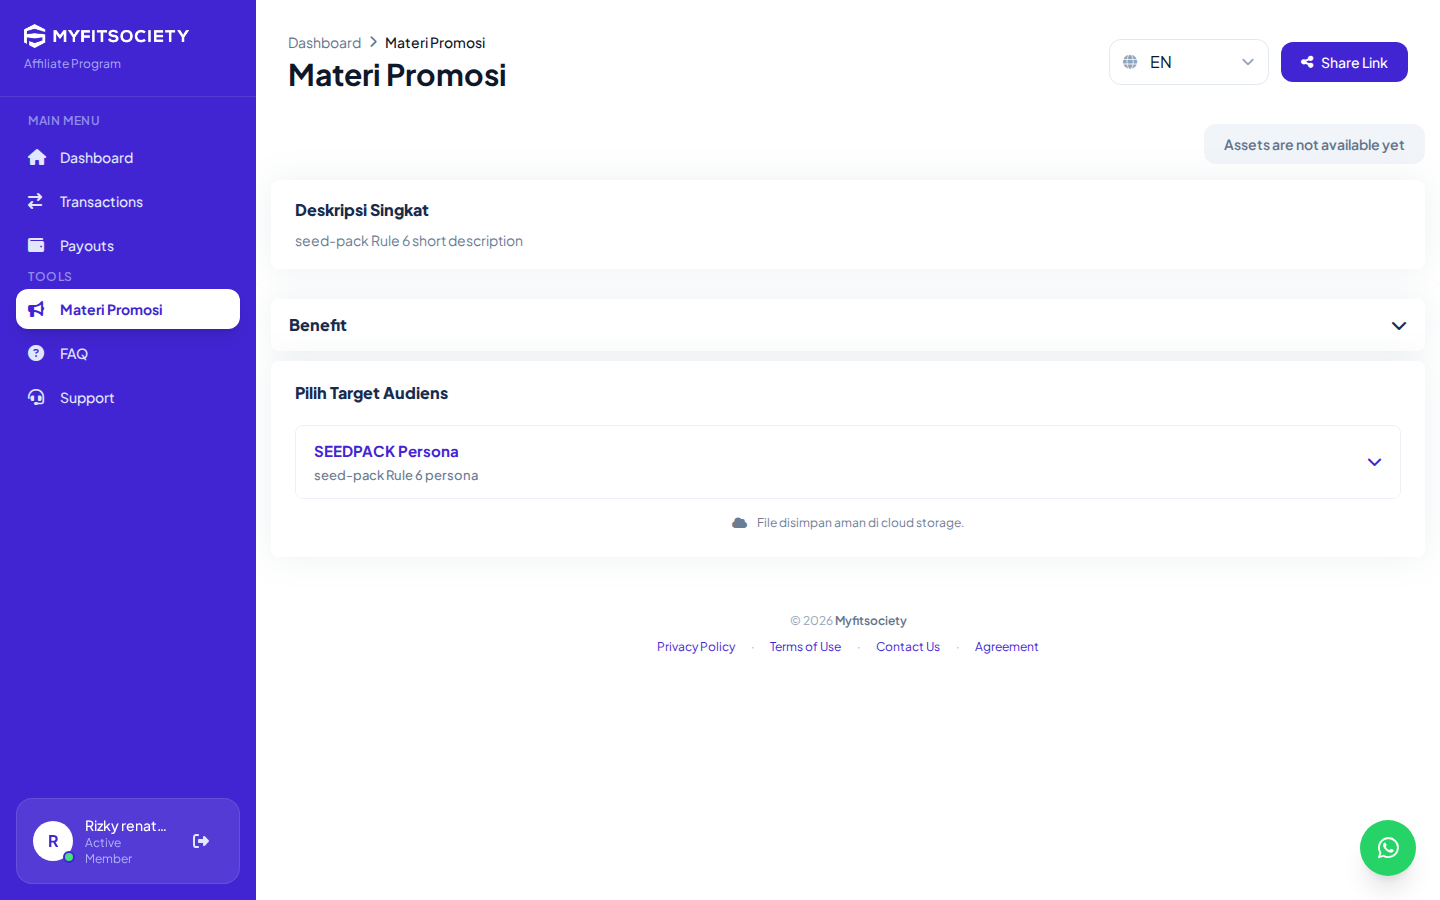The width and height of the screenshot is (1440, 900).
Task: Open the WhatsApp chat floating button
Action: [x=1388, y=848]
